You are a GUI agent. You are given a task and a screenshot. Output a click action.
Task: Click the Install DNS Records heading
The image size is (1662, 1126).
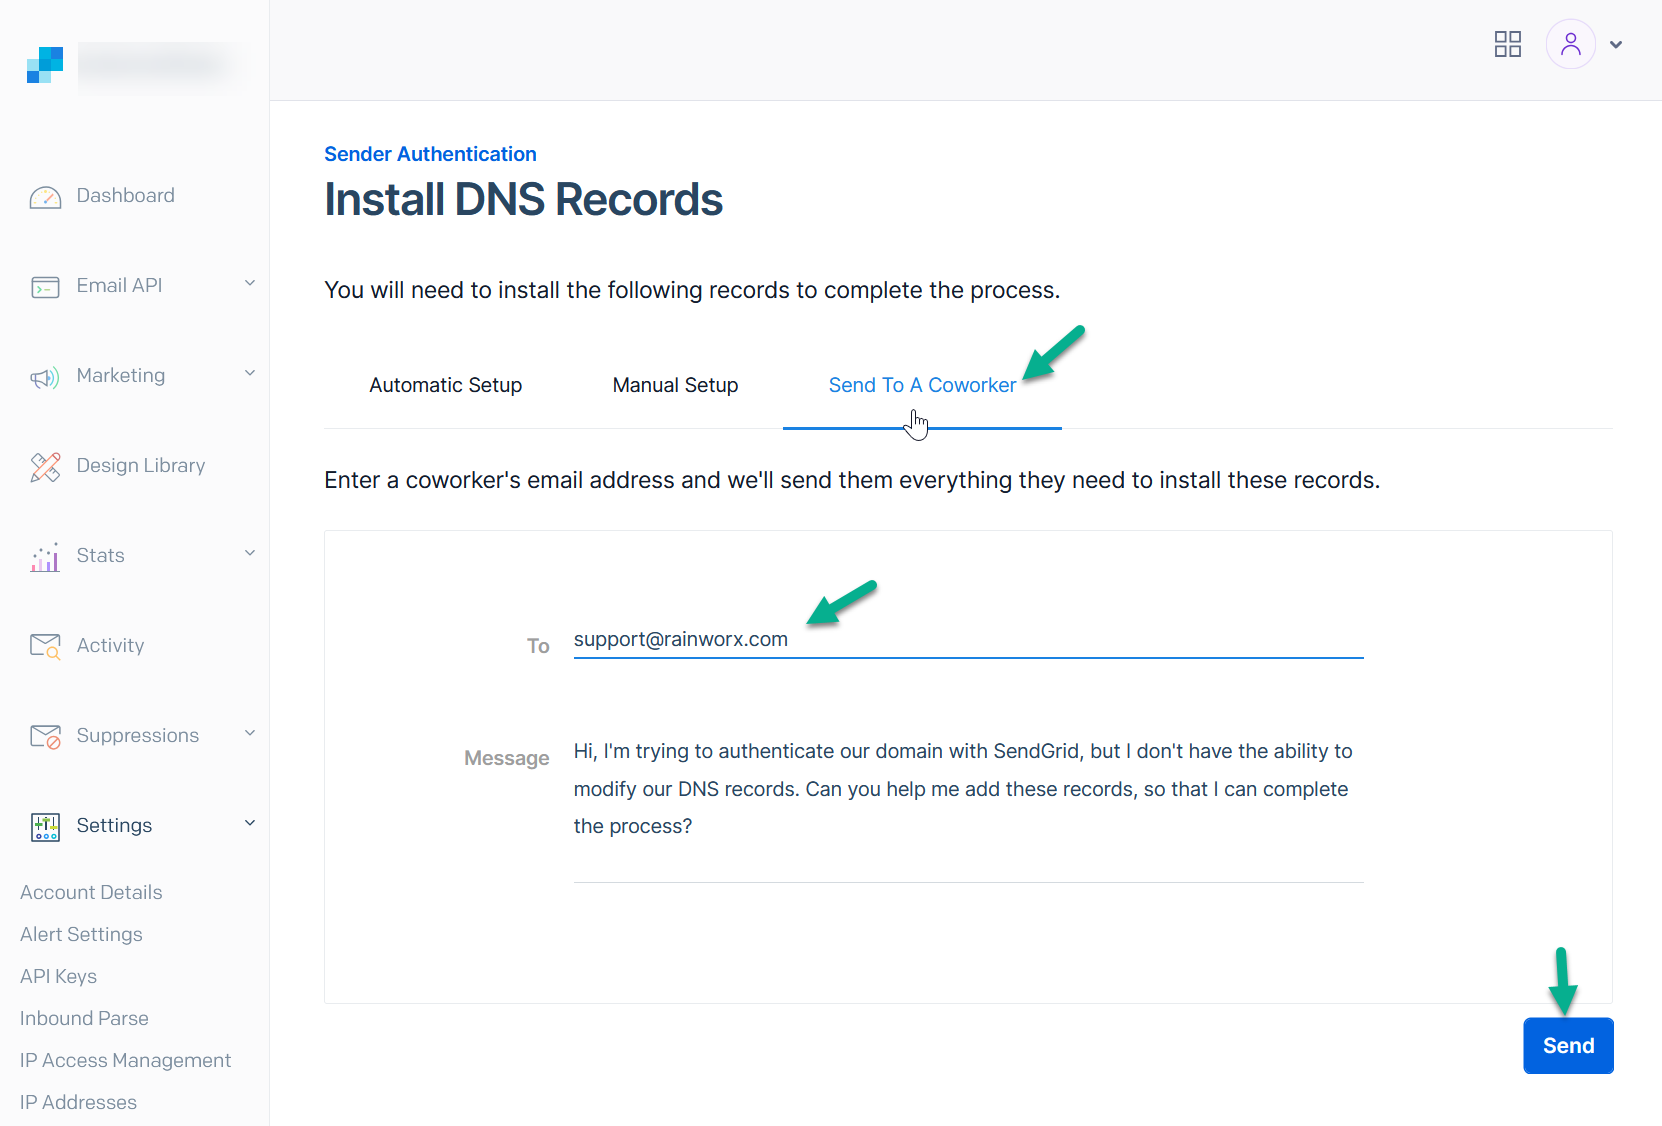(523, 199)
